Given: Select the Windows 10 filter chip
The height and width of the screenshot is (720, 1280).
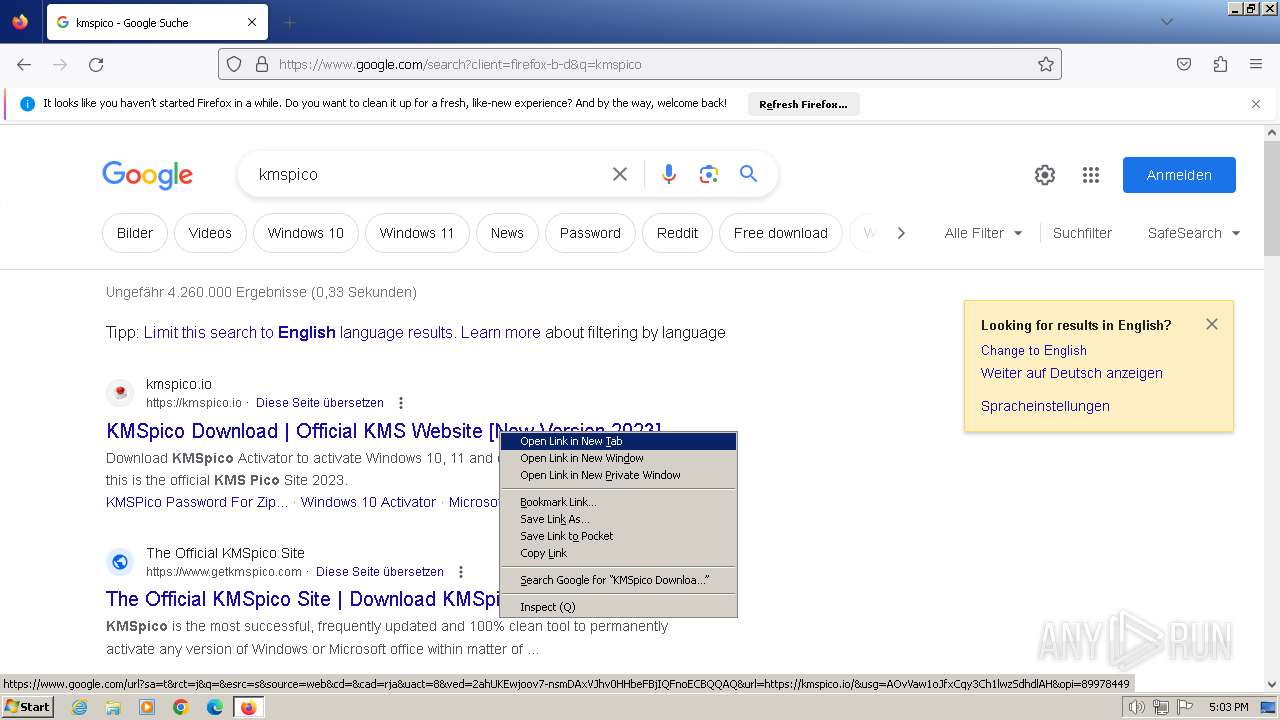Looking at the screenshot, I should pos(305,233).
